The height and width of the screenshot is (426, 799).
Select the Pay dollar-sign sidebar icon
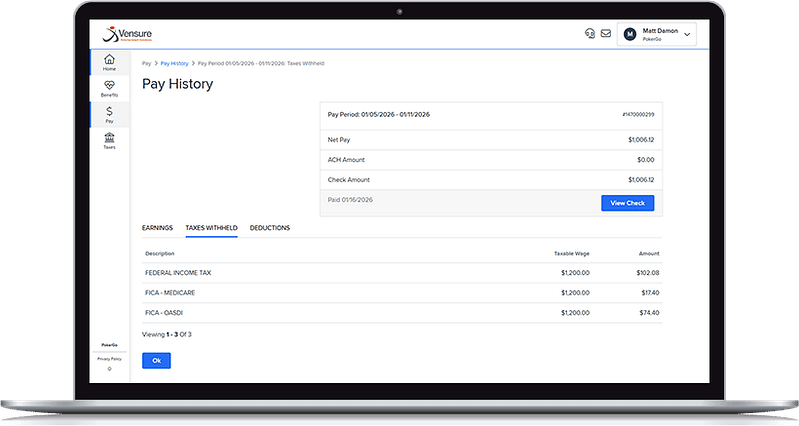click(x=110, y=111)
